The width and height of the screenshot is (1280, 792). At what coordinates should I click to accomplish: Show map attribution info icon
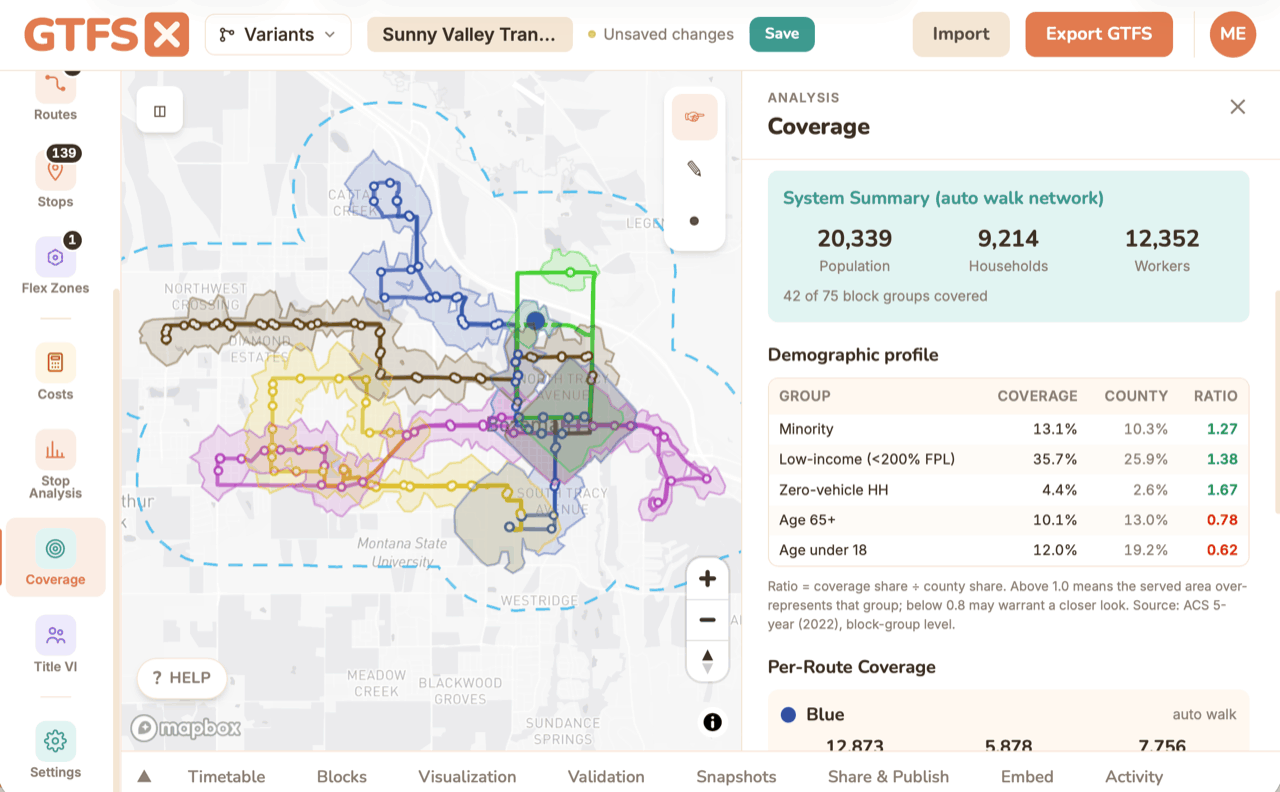[712, 722]
